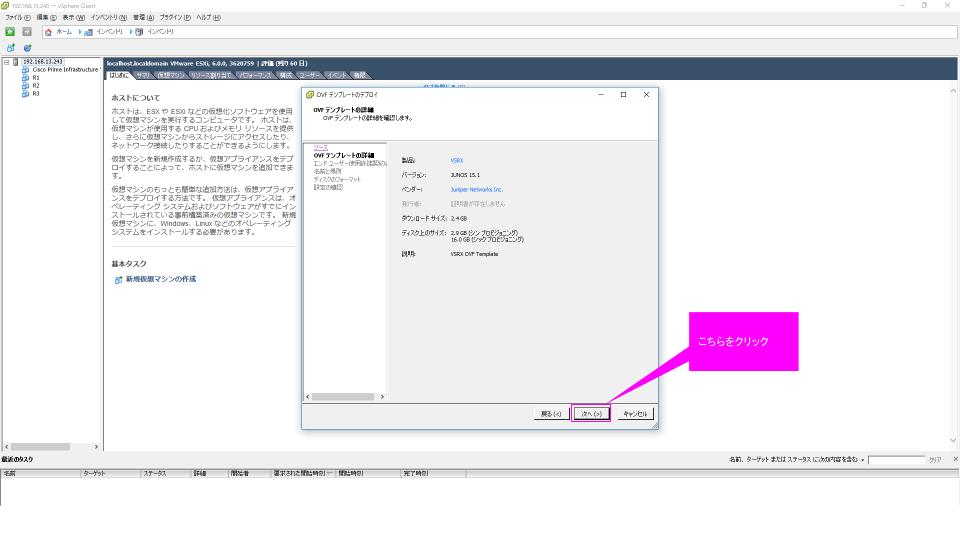Click the wizard steps horizontal scrollbar
Image resolution: width=960 pixels, height=540 pixels.
pos(342,397)
